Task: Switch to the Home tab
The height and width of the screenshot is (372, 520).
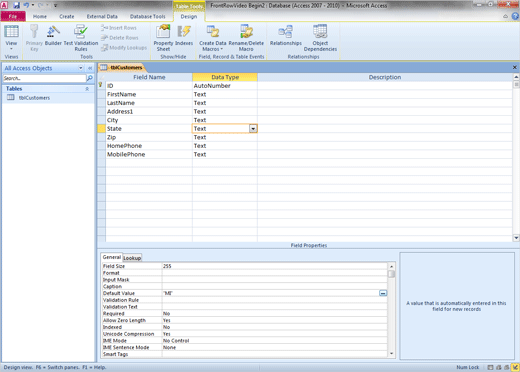Action: tap(40, 16)
